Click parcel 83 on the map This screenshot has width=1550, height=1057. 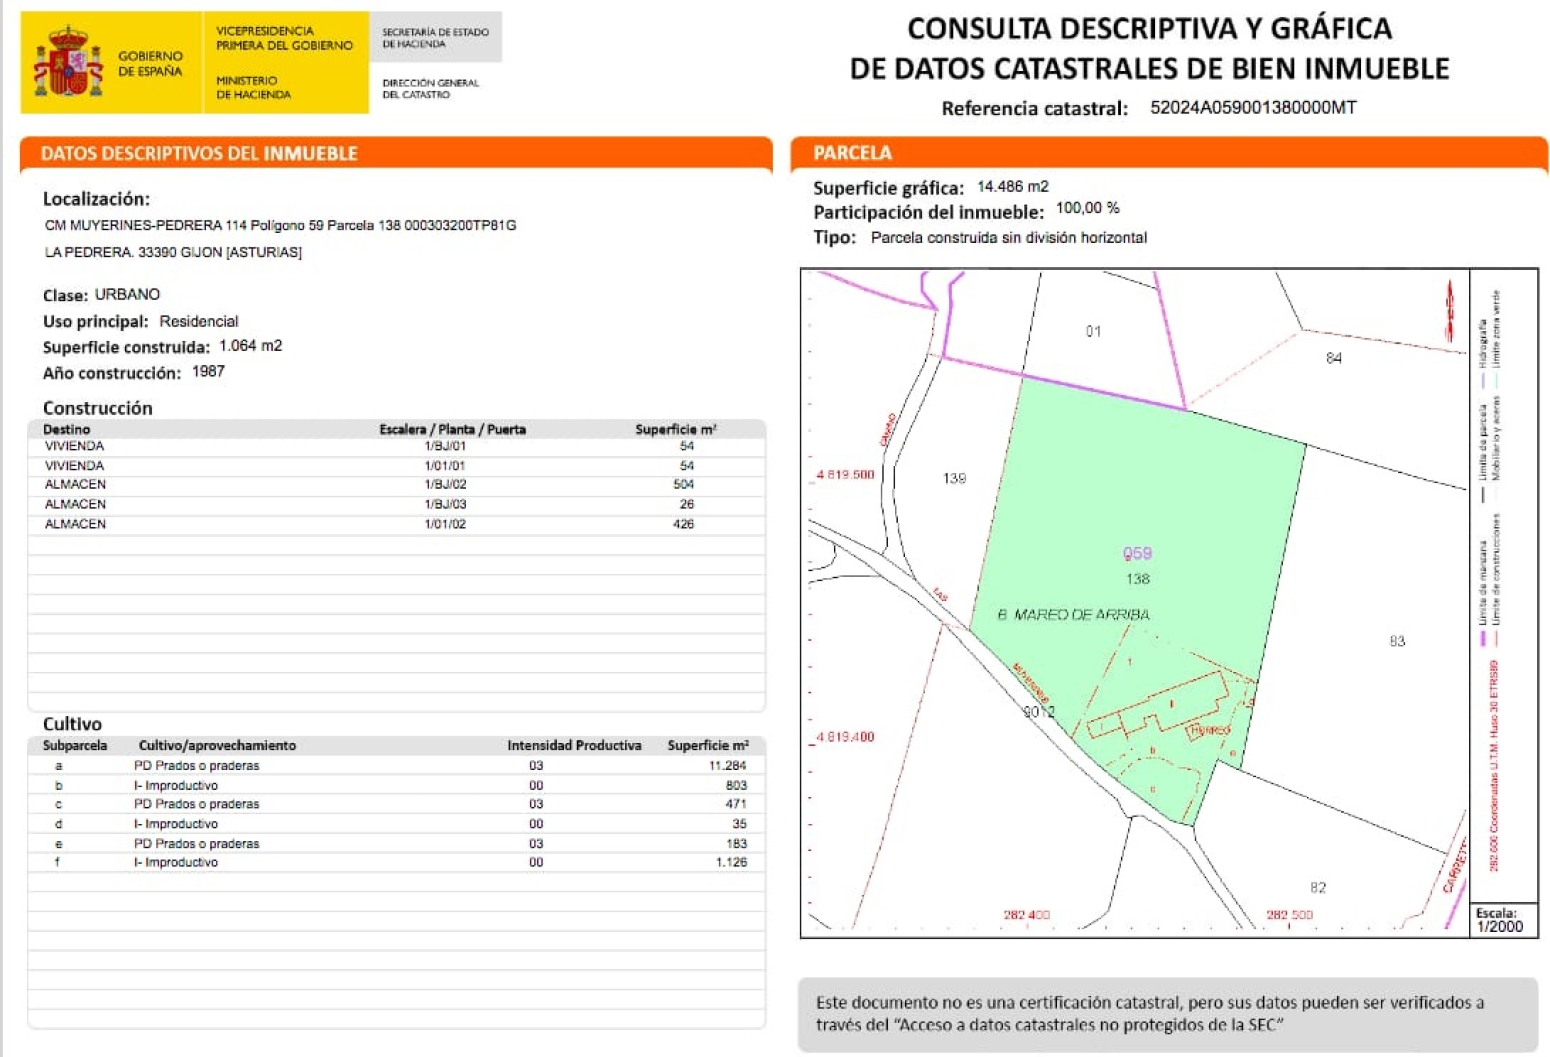pos(1396,641)
